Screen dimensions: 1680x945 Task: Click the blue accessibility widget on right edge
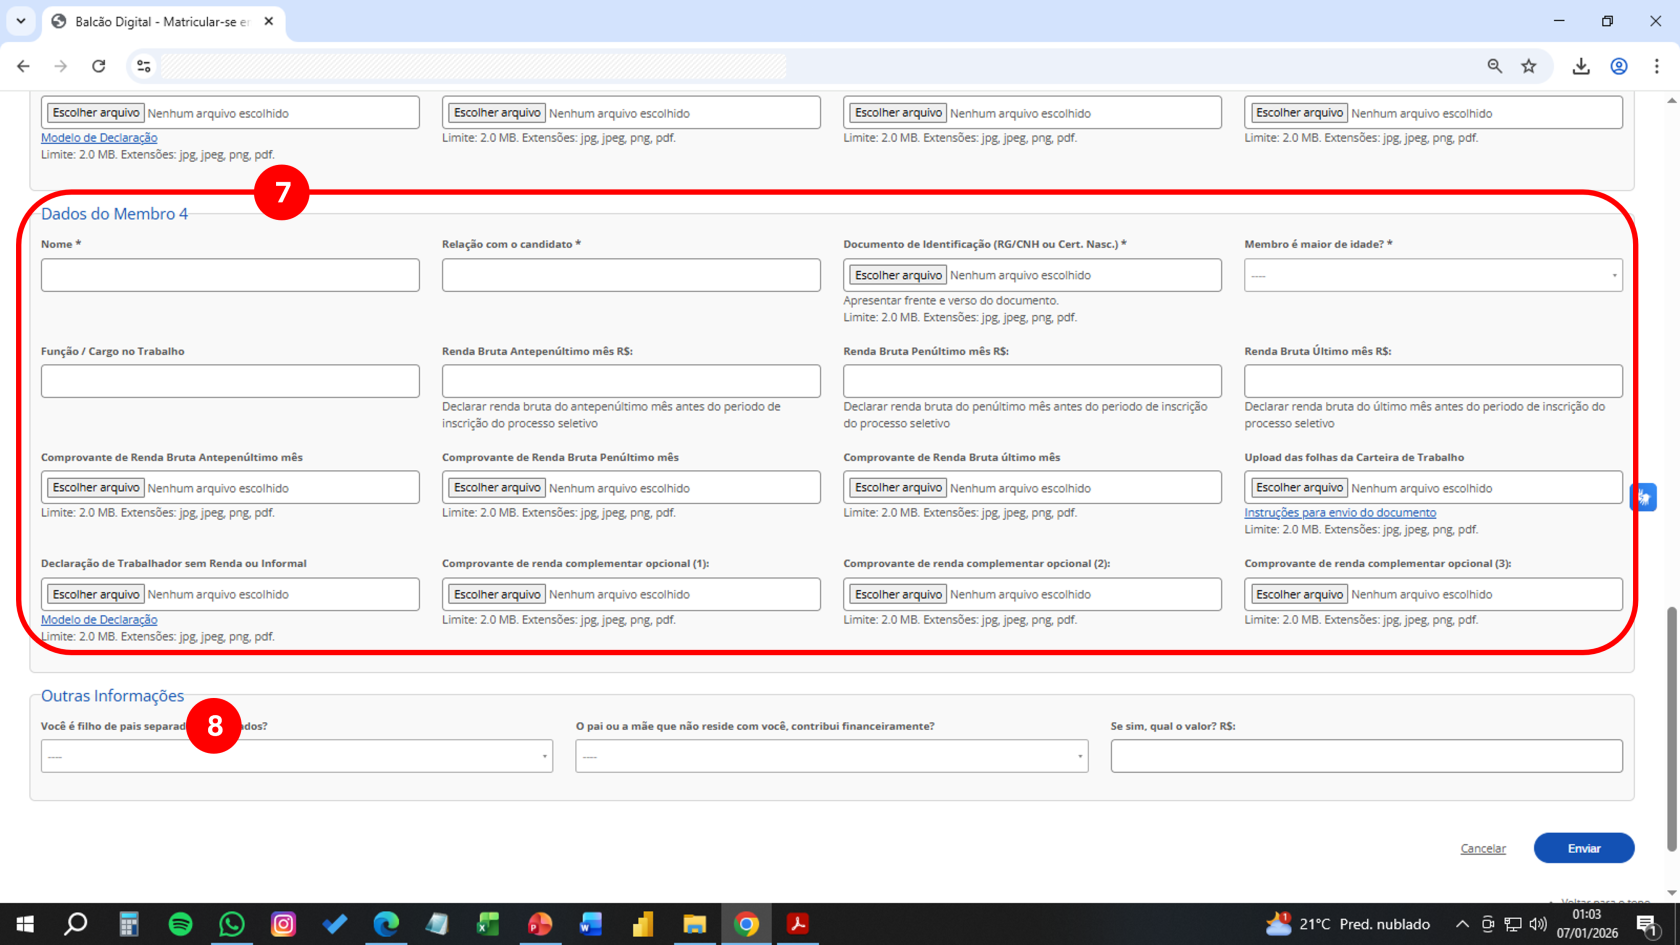click(1643, 497)
